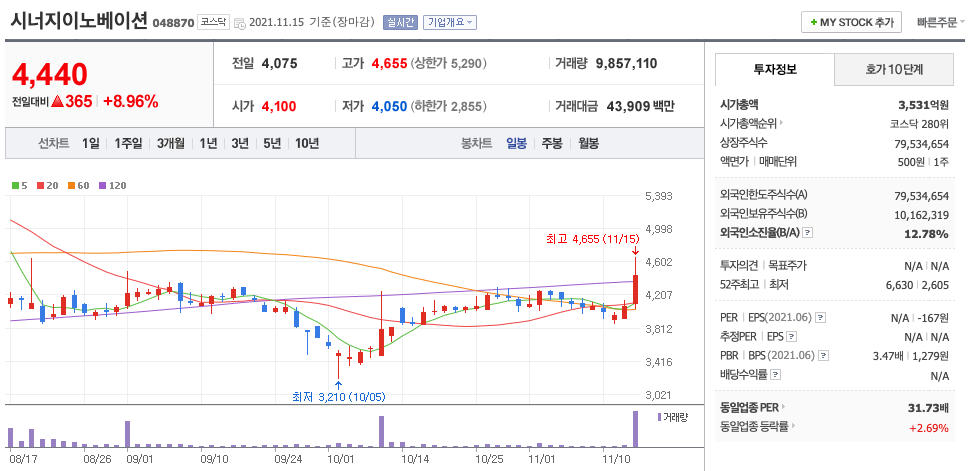Click the 거래대금 value 43,909 백만

[x=640, y=106]
